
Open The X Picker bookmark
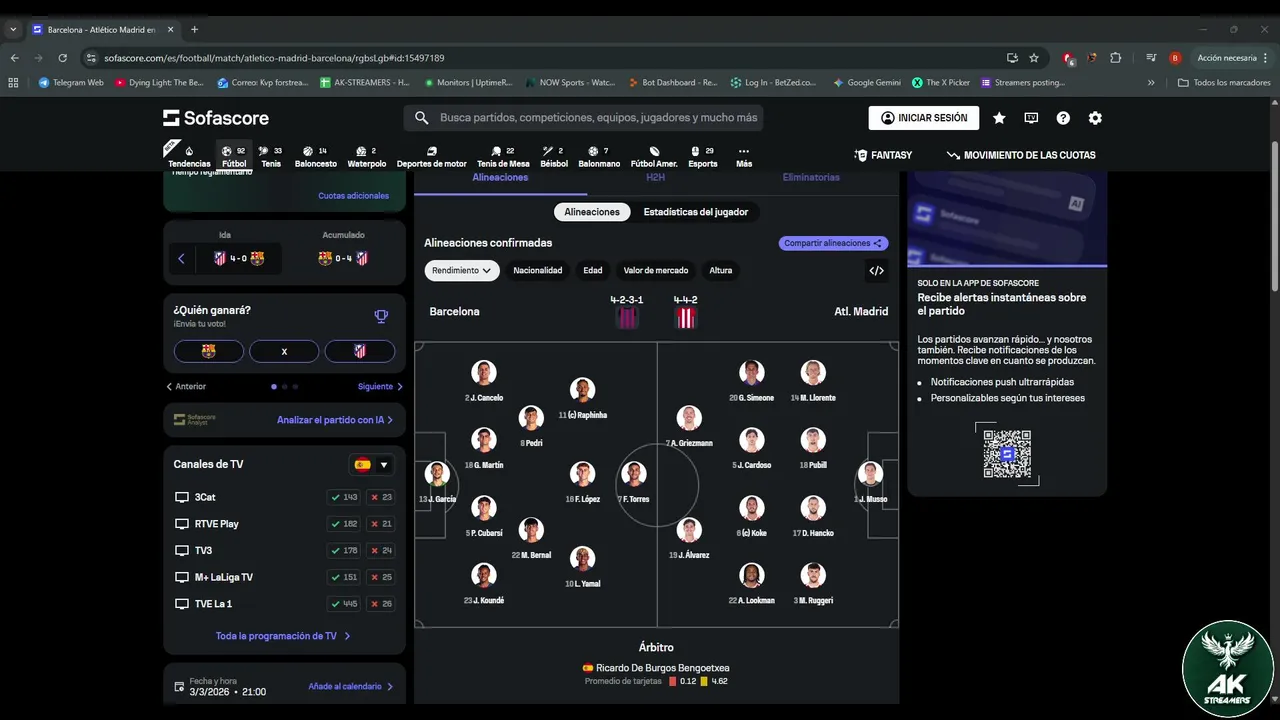click(x=941, y=83)
